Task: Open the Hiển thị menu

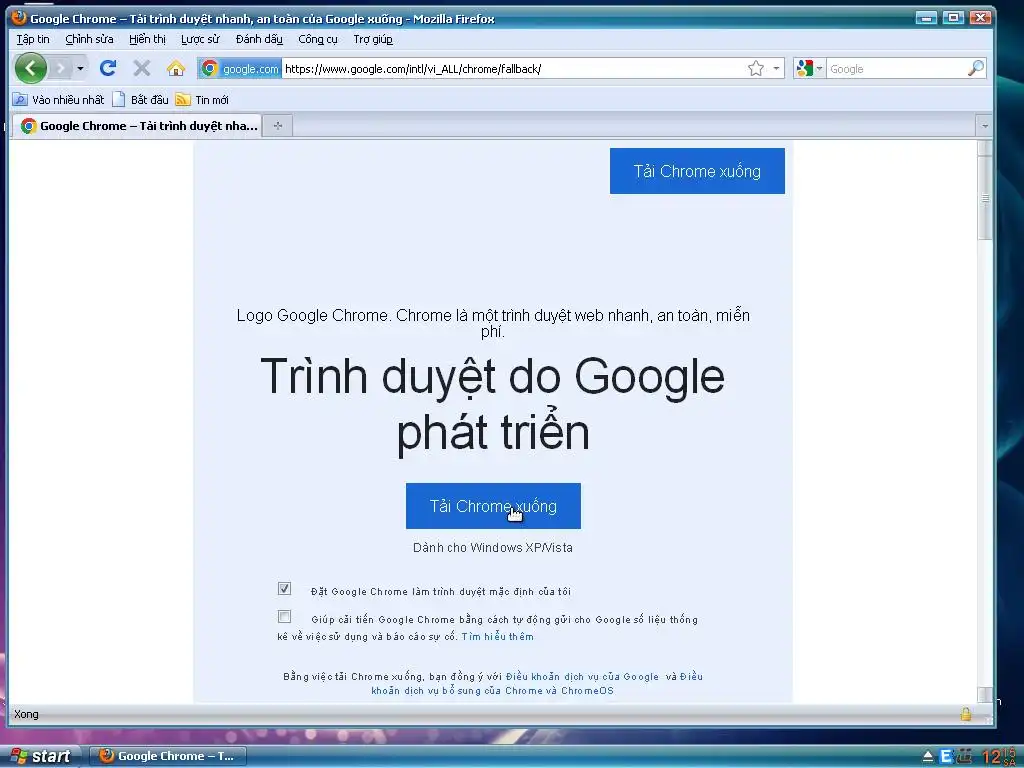Action: (x=147, y=39)
